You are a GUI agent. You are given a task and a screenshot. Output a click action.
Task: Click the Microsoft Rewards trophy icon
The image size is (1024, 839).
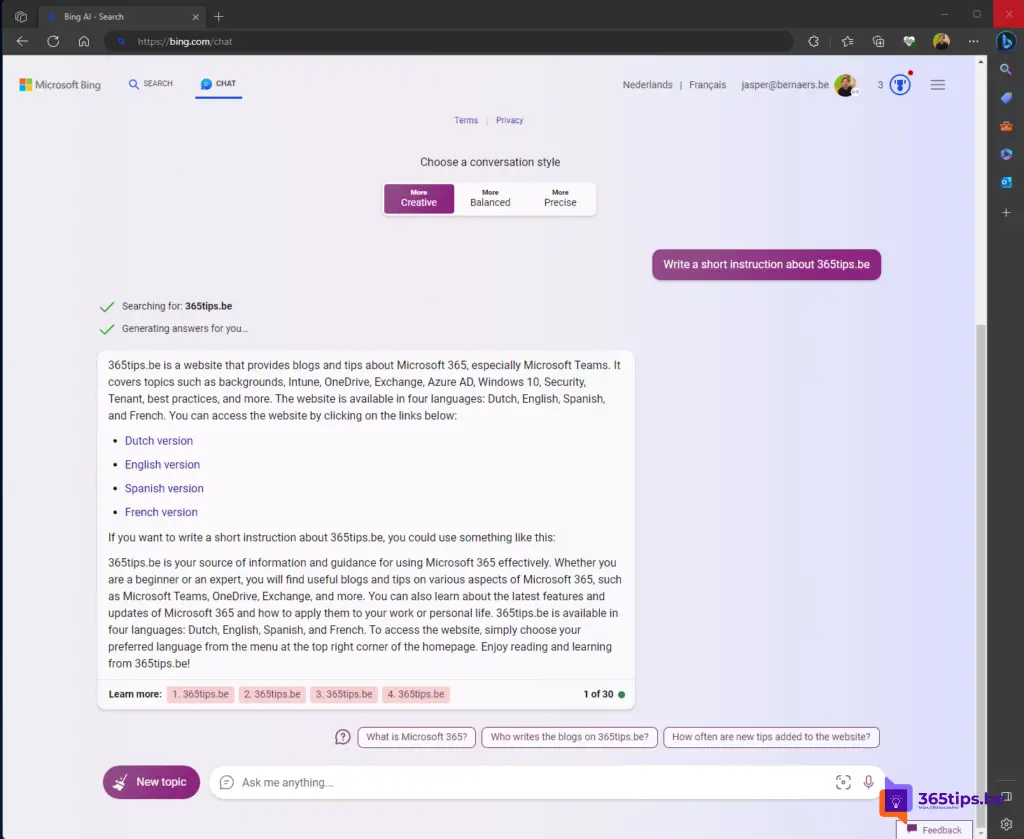(x=900, y=84)
